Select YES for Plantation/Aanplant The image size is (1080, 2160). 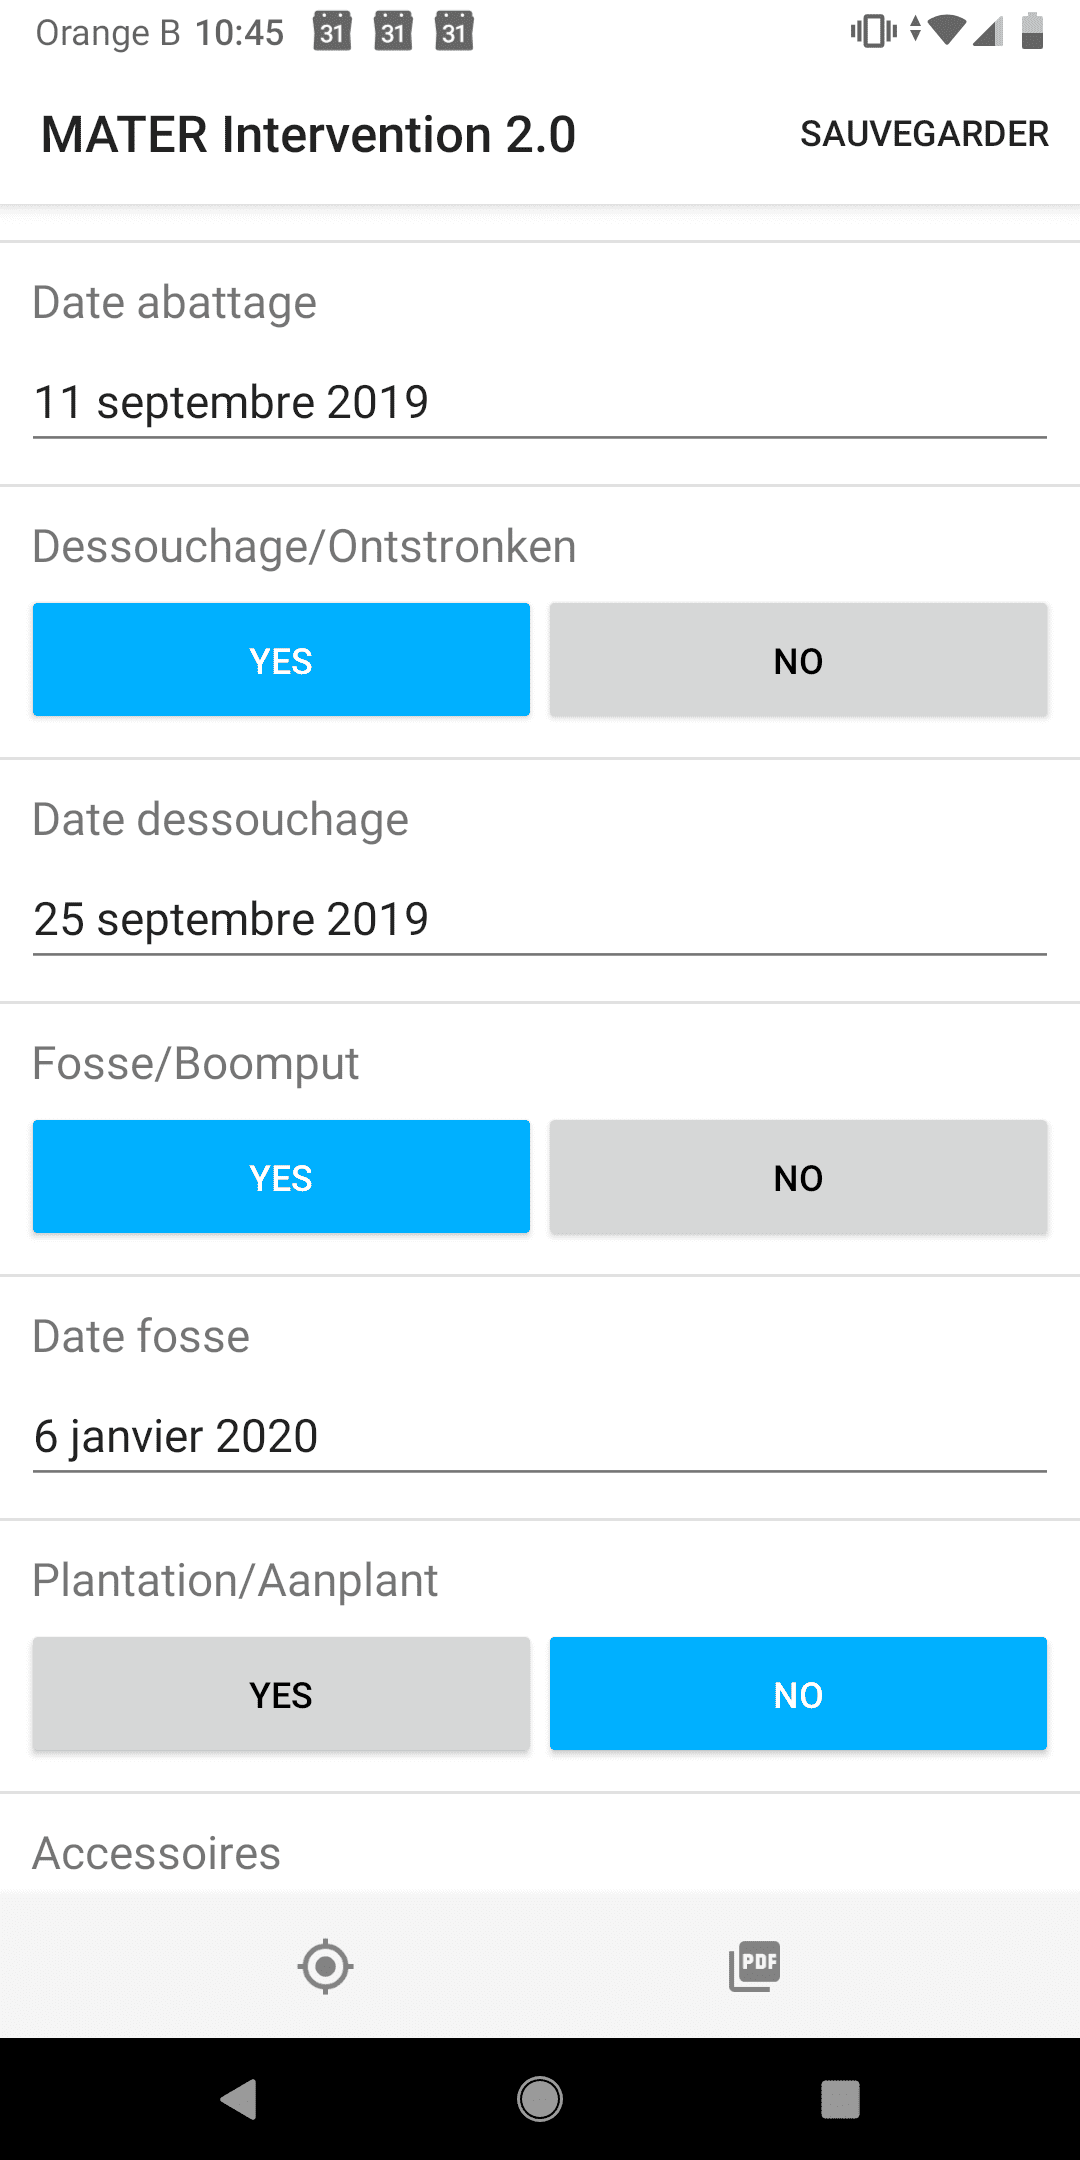pos(281,1694)
